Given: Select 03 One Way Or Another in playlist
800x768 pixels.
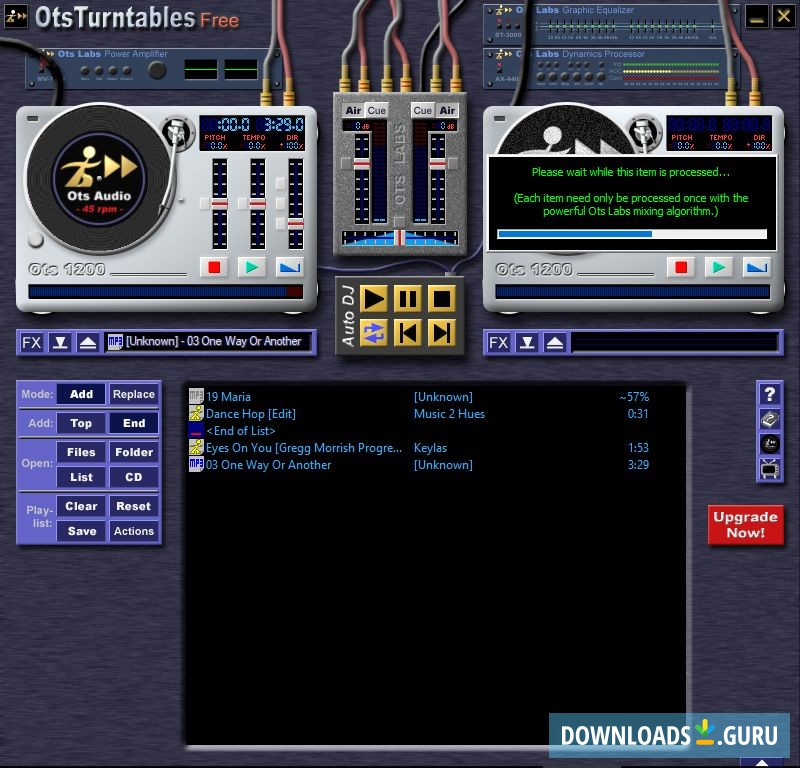Looking at the screenshot, I should pyautogui.click(x=419, y=465).
